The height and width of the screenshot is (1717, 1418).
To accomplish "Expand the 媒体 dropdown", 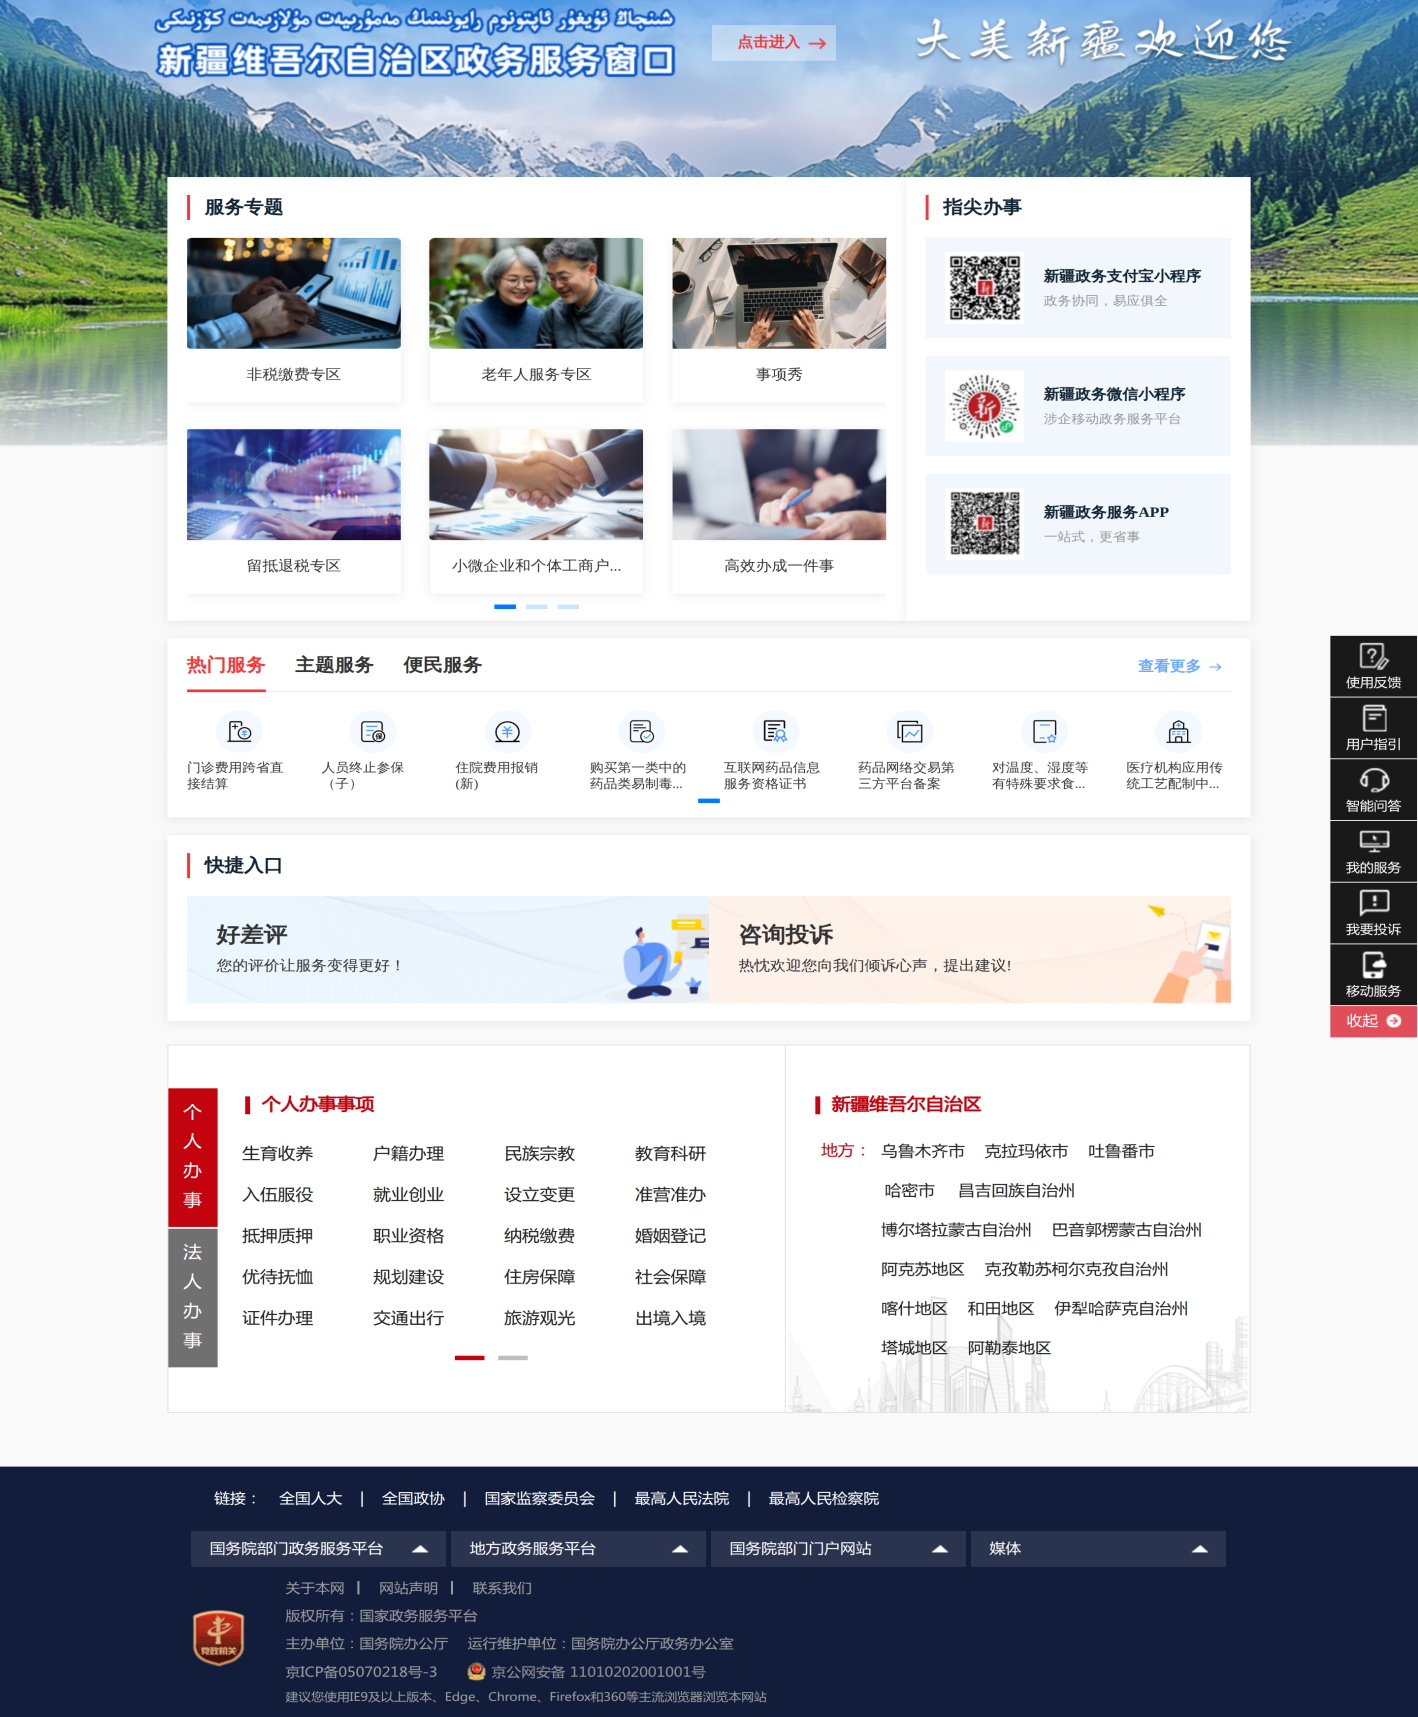I will 1098,1548.
